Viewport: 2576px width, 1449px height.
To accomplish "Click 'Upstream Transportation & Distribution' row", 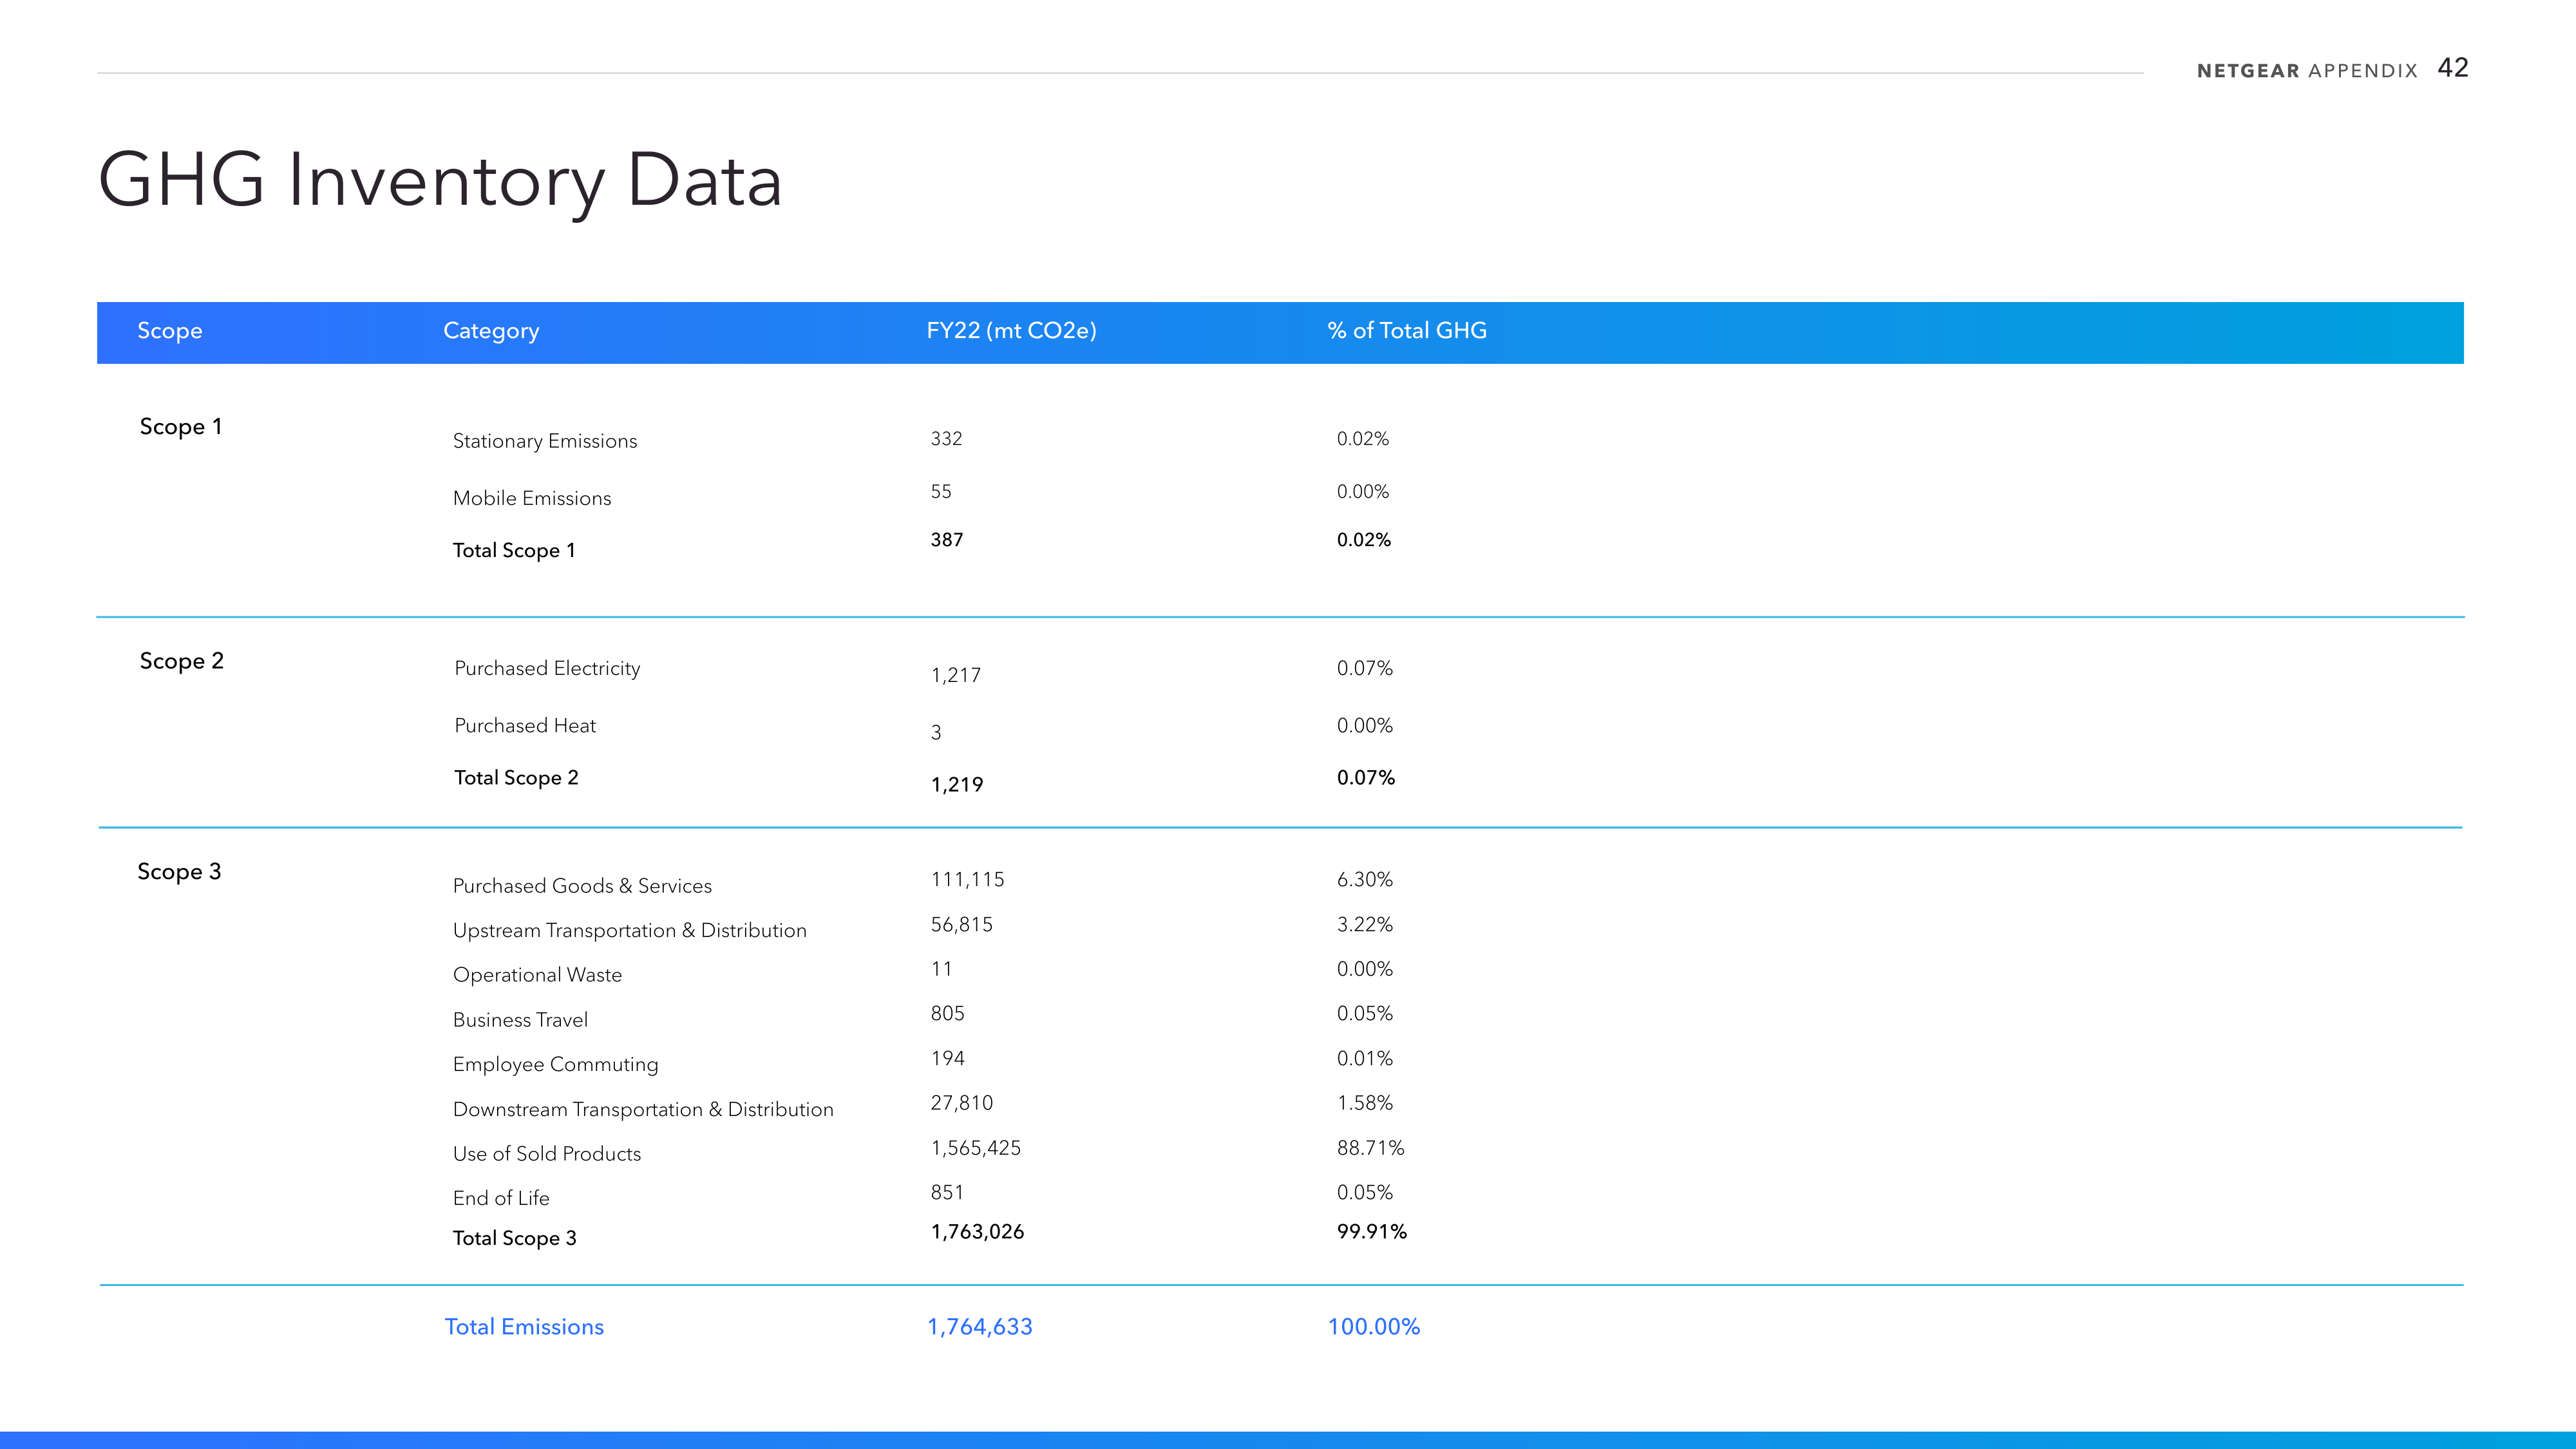I will 630,931.
